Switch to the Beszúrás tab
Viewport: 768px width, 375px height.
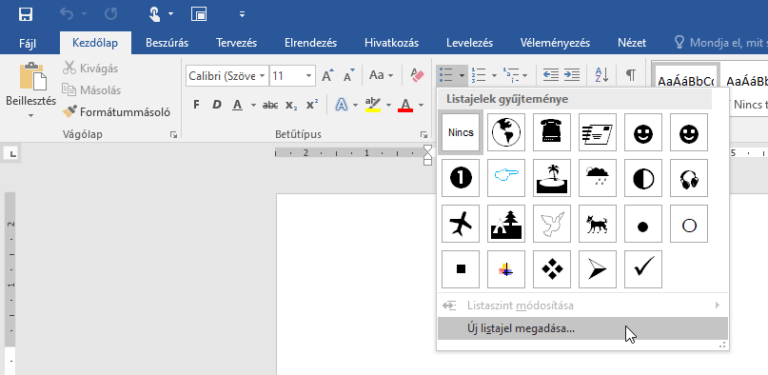(167, 43)
